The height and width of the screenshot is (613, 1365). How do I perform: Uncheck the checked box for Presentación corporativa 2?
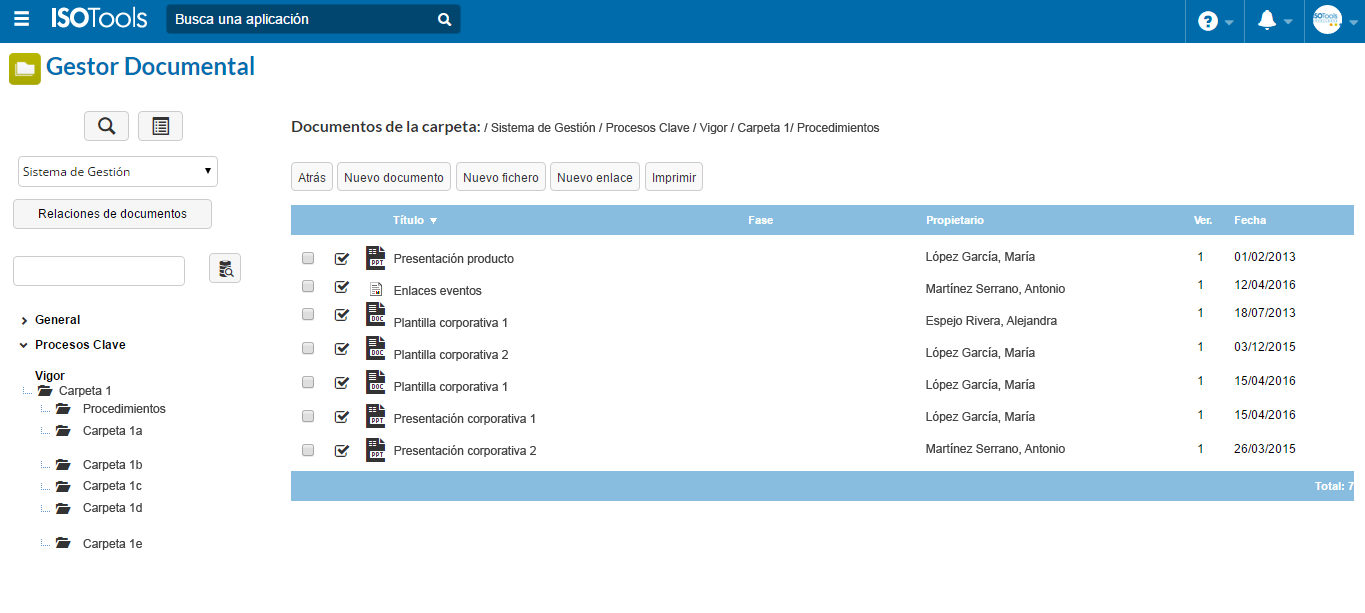click(342, 450)
